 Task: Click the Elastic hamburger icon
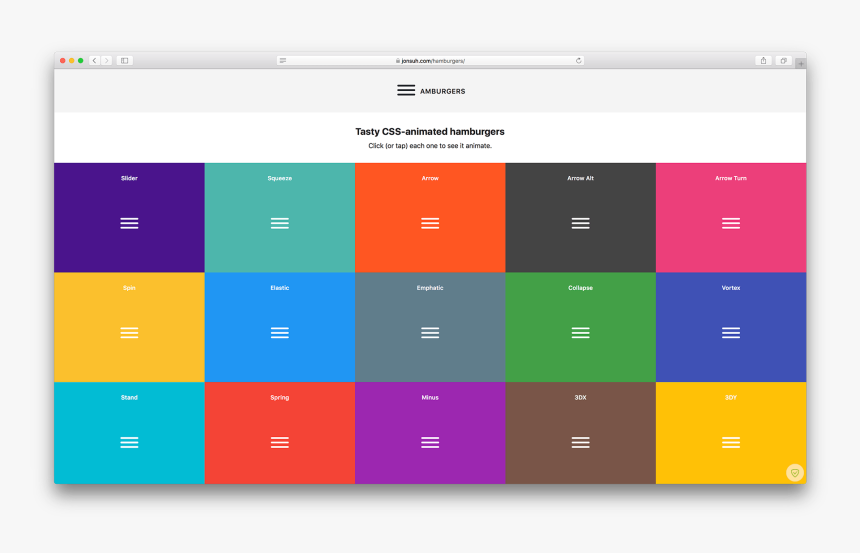[280, 333]
